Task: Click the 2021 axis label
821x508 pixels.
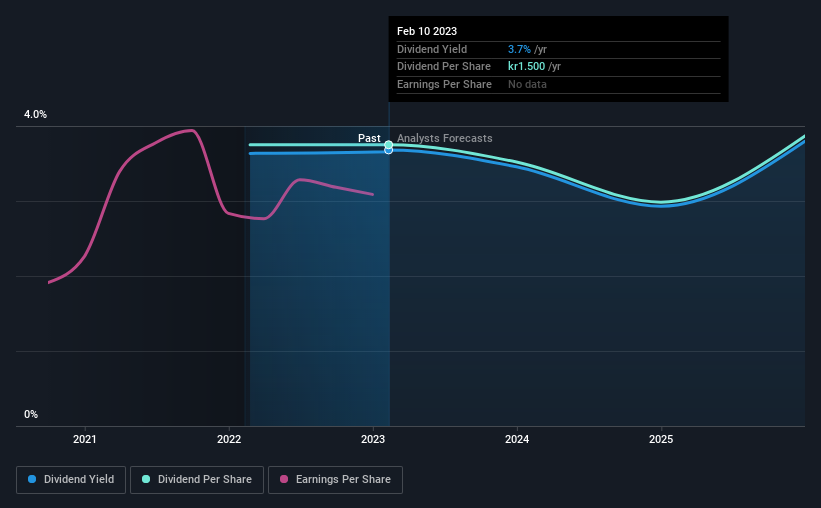Action: click(x=85, y=439)
